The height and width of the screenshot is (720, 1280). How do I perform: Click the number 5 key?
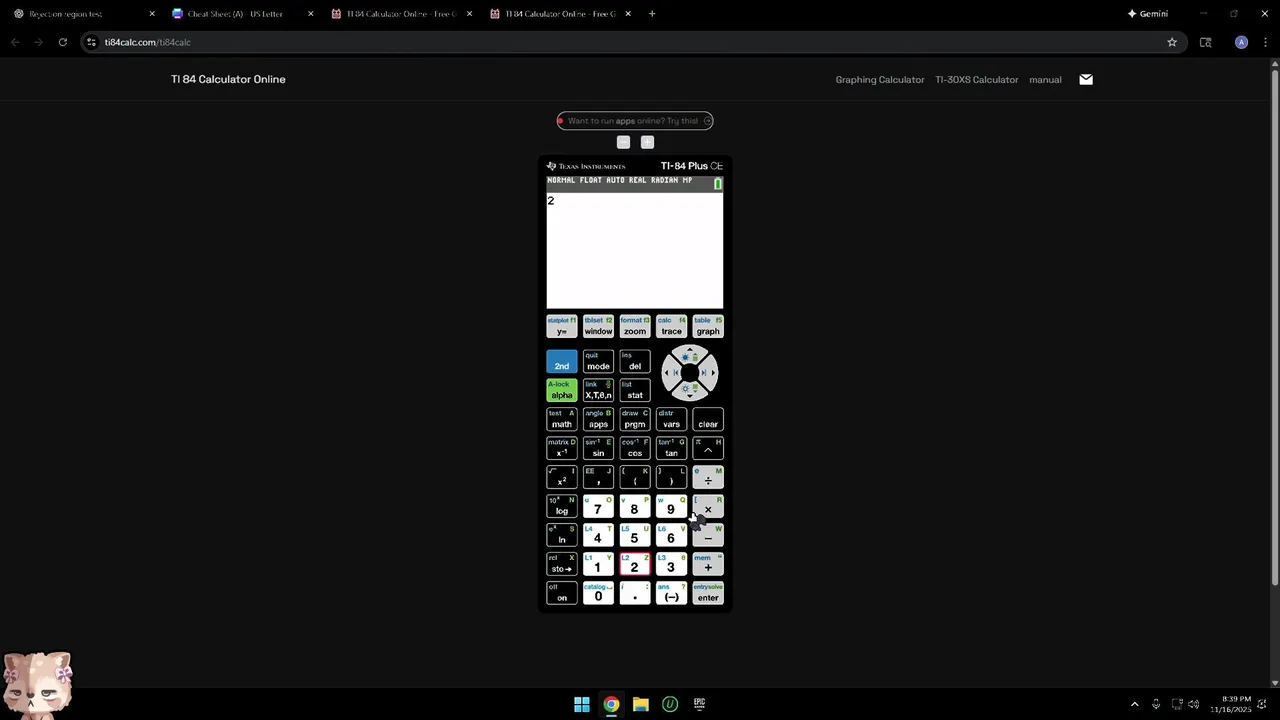(635, 536)
